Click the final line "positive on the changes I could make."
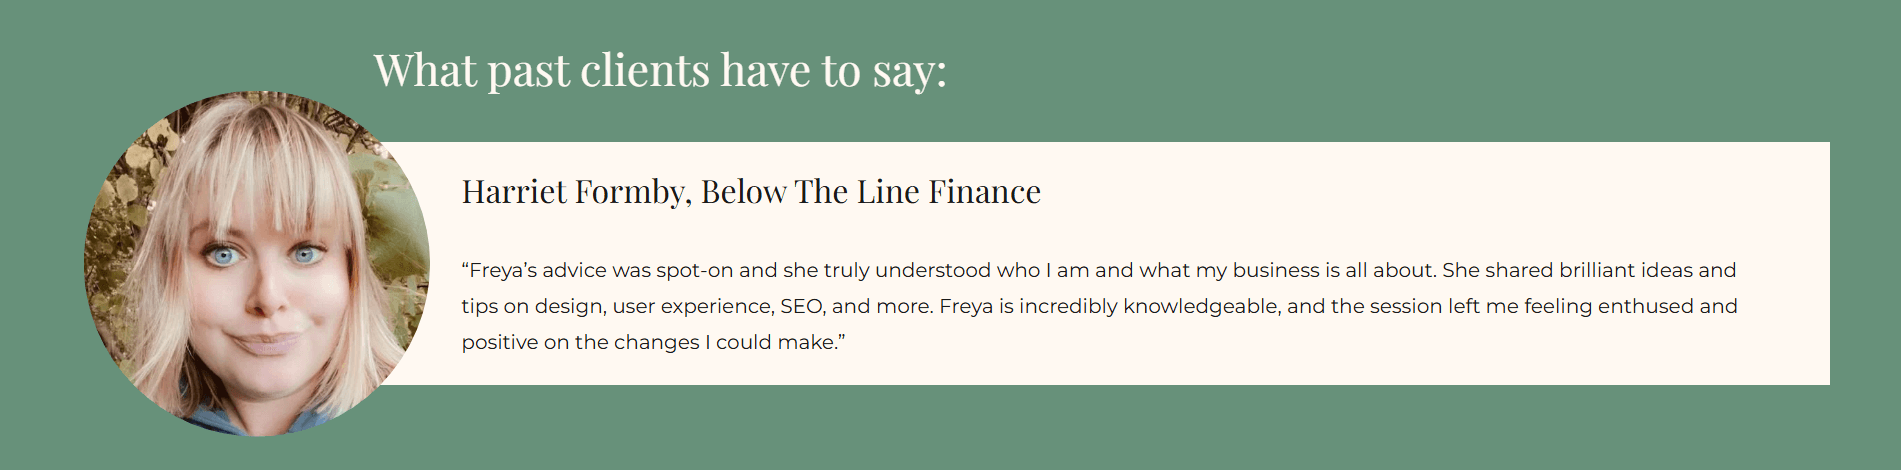 click(653, 342)
